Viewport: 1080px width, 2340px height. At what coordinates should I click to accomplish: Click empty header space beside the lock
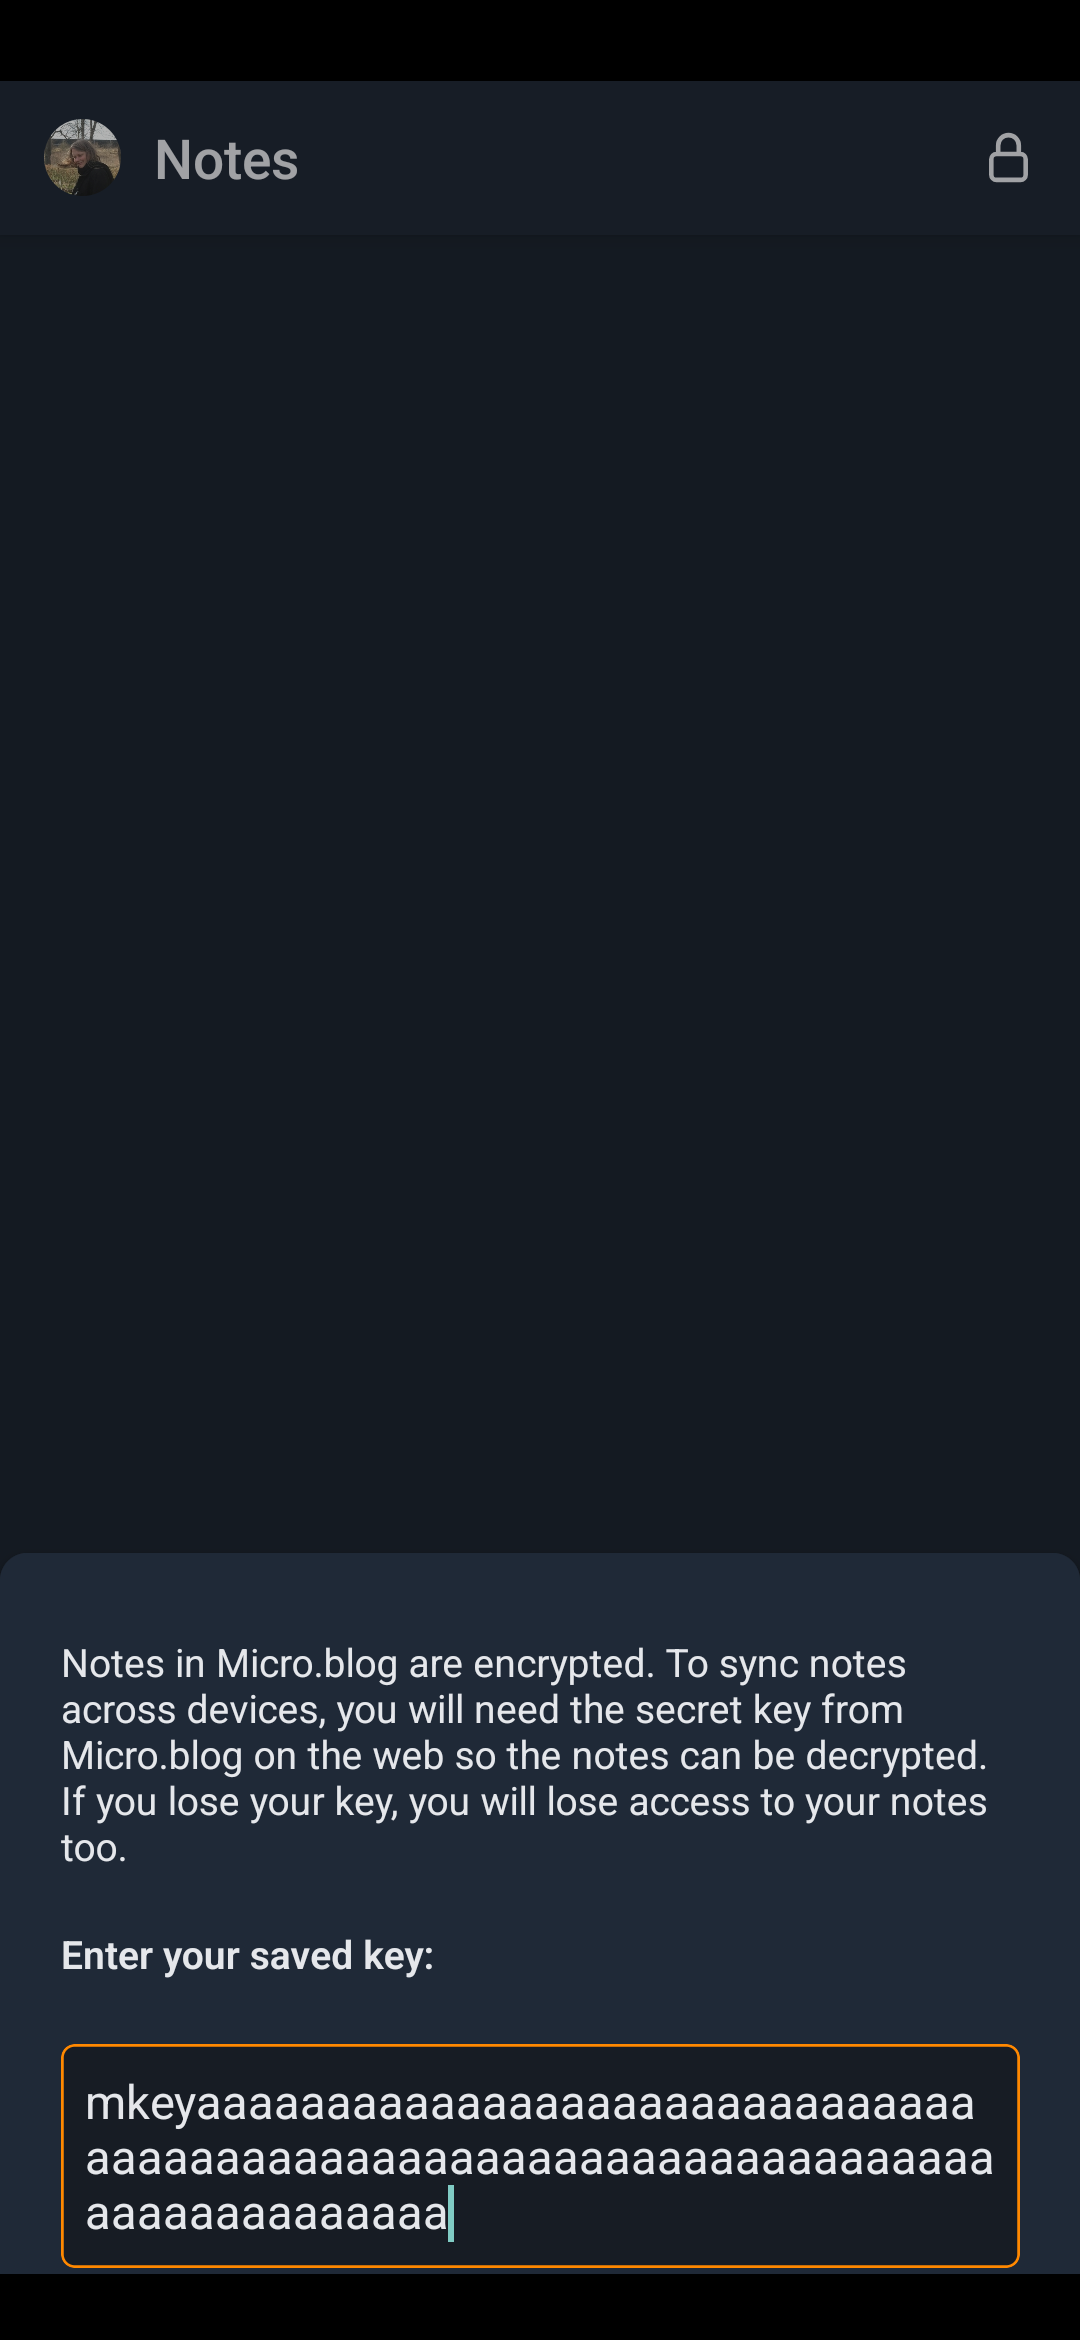[640, 158]
